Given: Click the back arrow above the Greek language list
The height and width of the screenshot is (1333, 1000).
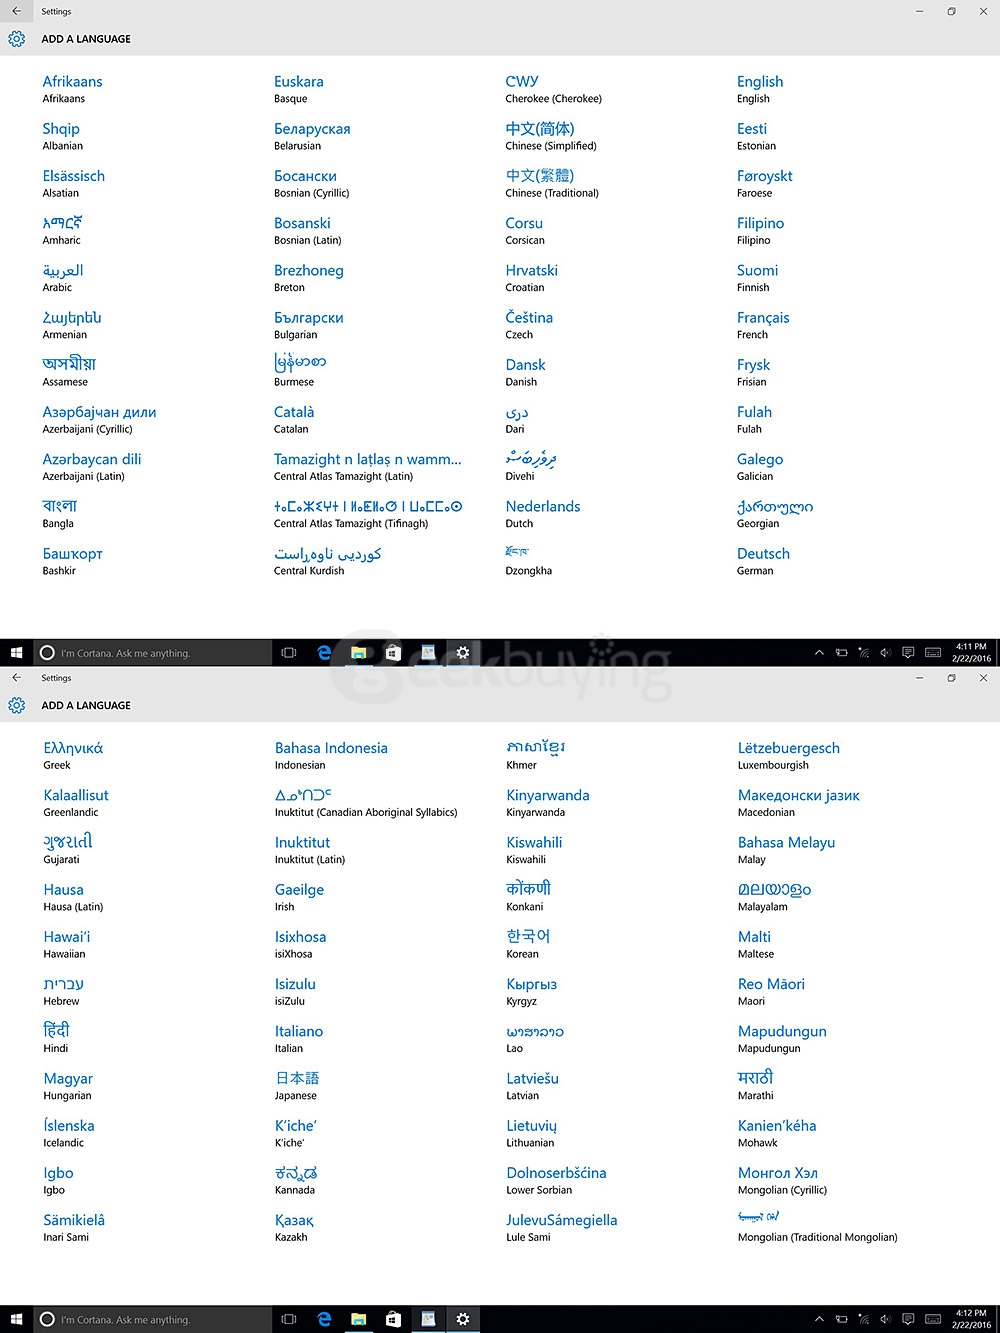Looking at the screenshot, I should coord(16,678).
